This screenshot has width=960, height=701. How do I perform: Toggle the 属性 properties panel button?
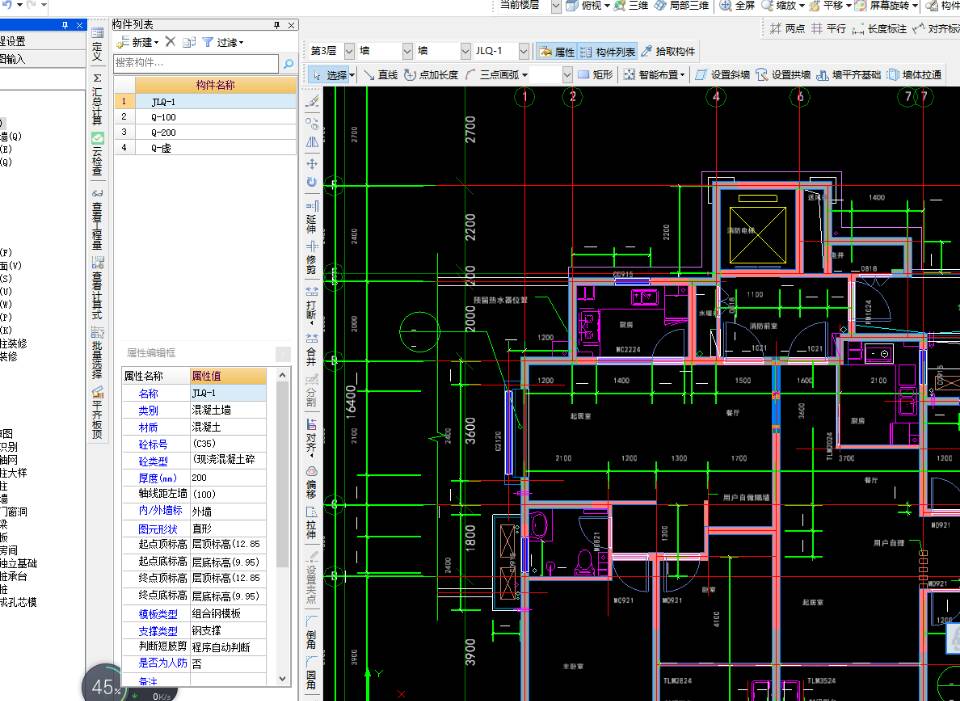(557, 52)
